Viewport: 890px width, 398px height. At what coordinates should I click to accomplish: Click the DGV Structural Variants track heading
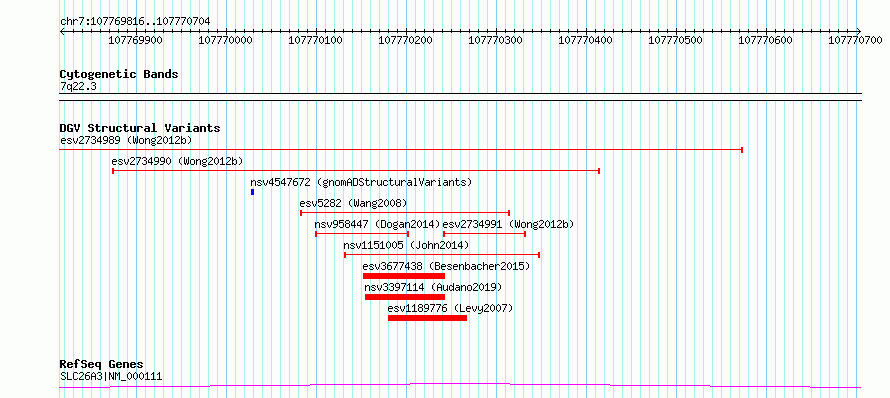[x=140, y=128]
